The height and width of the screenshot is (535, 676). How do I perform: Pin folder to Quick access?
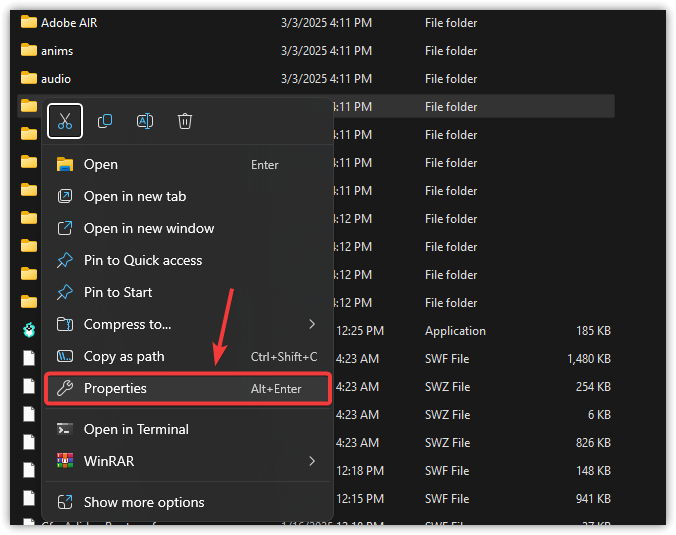pyautogui.click(x=142, y=260)
